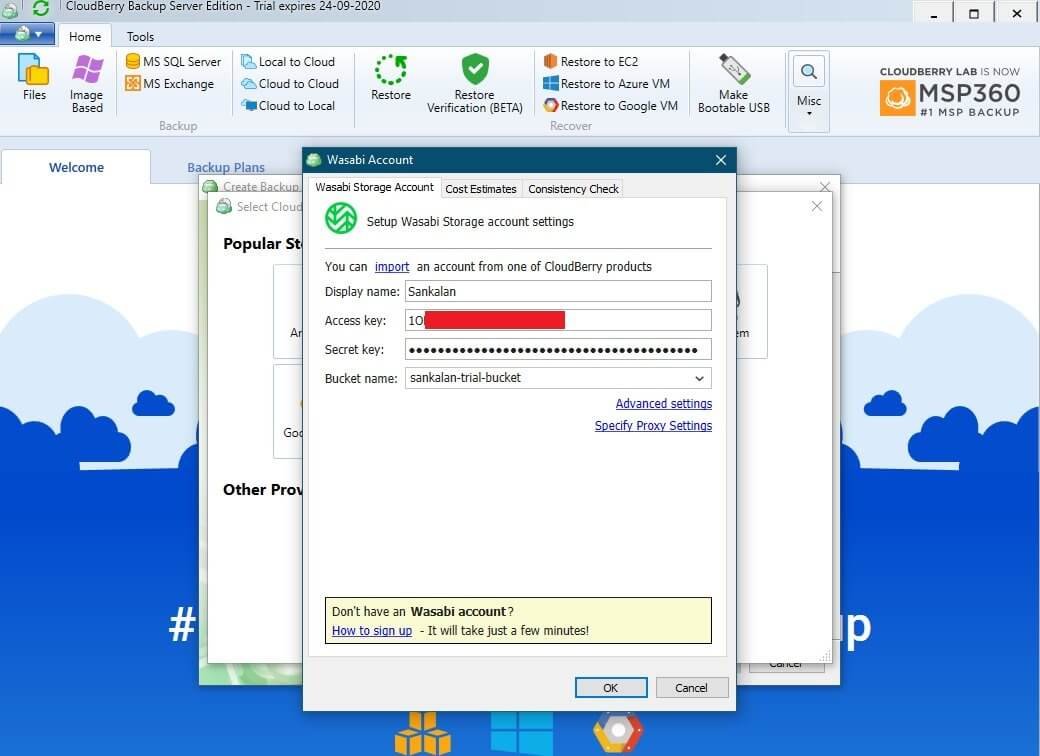Open the Backup Plans tab
This screenshot has width=1040, height=756.
coord(226,167)
